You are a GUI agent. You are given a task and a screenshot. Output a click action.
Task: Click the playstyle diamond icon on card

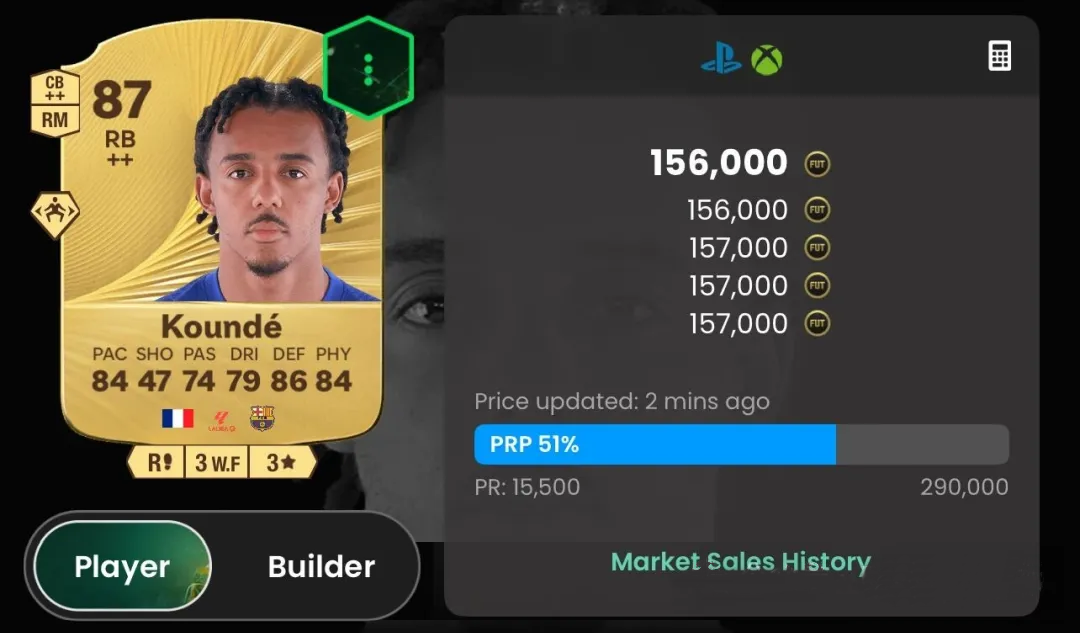pos(55,215)
